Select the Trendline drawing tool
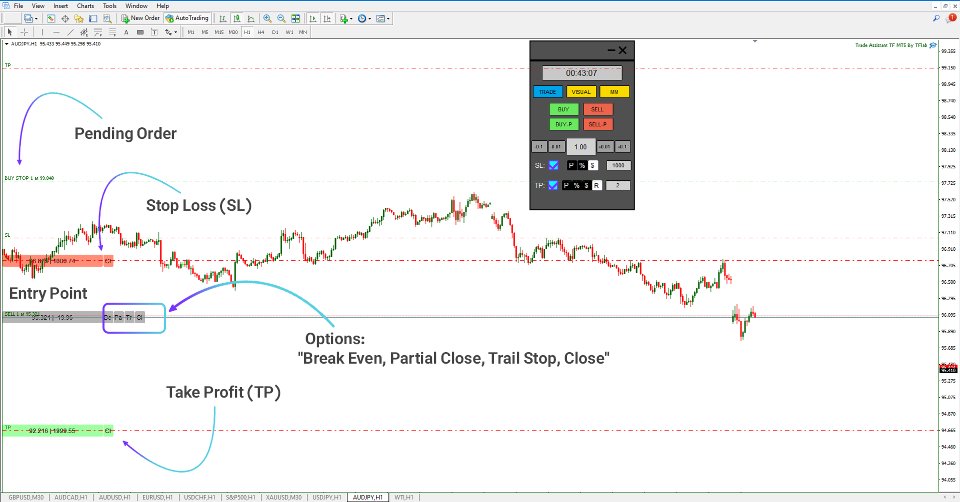Screen dimensions: 960x502 [70, 32]
